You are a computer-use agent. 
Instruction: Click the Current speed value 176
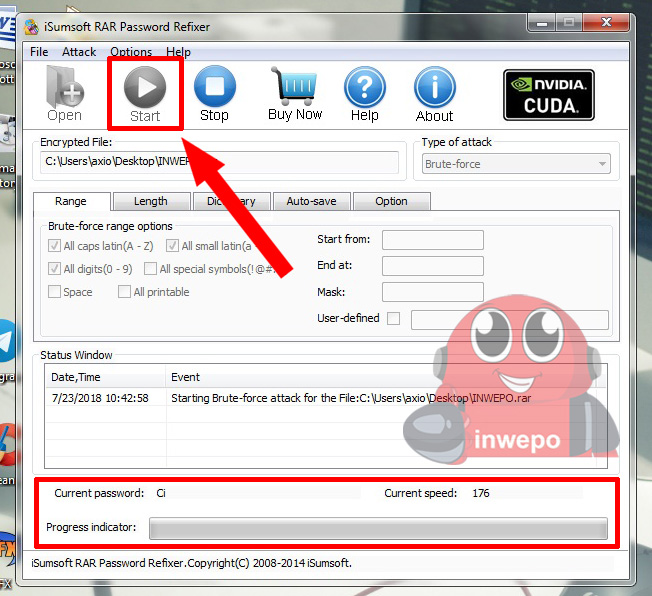pos(481,493)
